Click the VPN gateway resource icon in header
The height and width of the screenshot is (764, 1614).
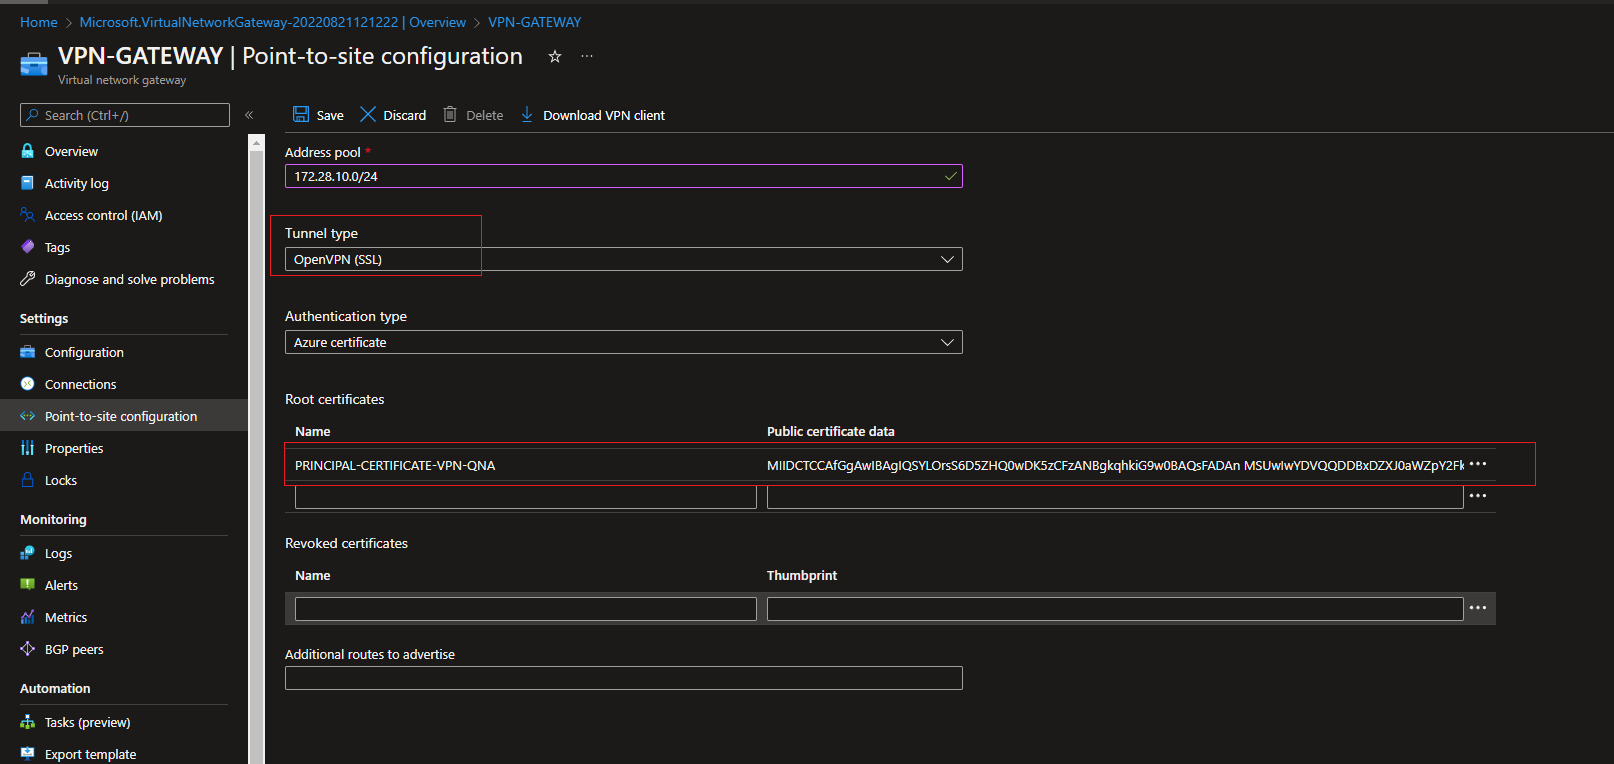click(x=34, y=65)
